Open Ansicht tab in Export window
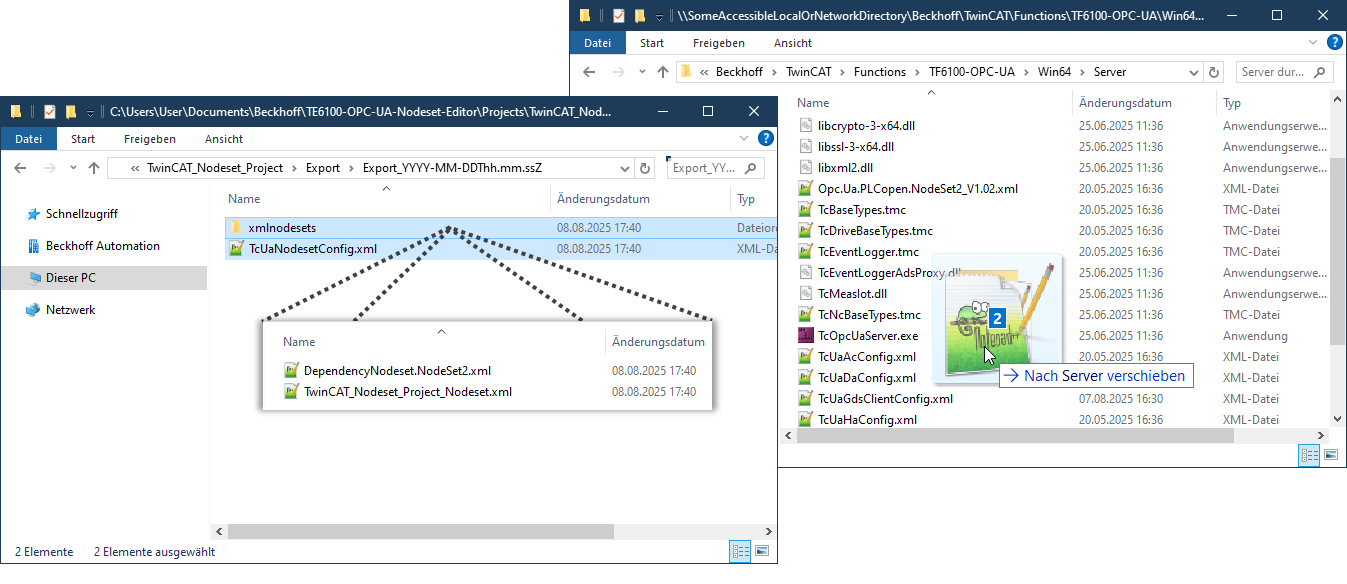The image size is (1347, 584). (223, 139)
